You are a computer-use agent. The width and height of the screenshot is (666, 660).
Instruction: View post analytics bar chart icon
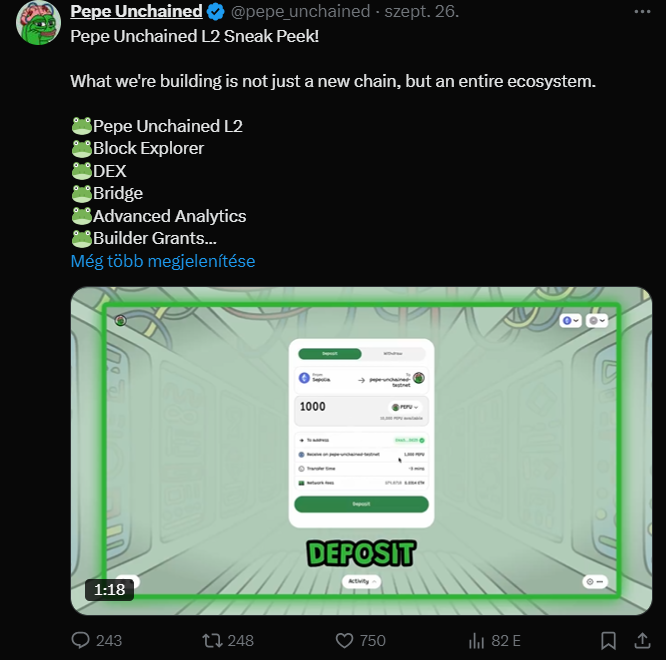476,640
